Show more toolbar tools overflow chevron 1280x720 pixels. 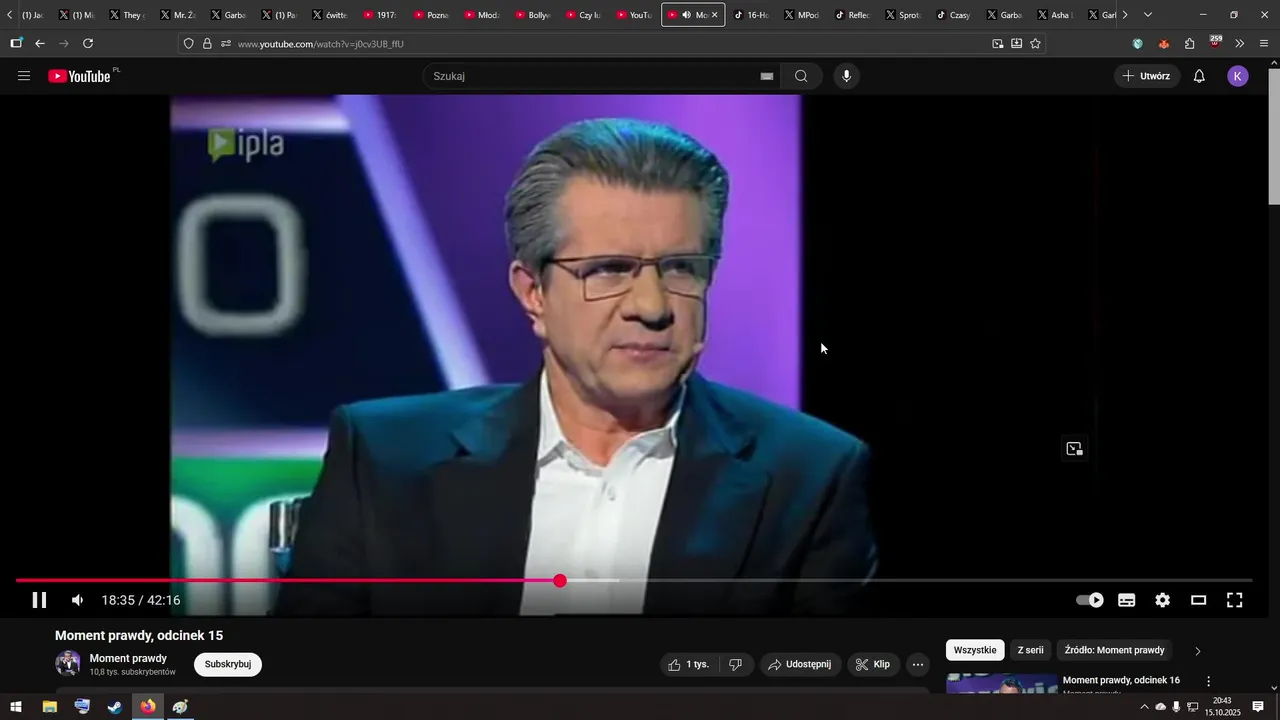pyautogui.click(x=1240, y=44)
